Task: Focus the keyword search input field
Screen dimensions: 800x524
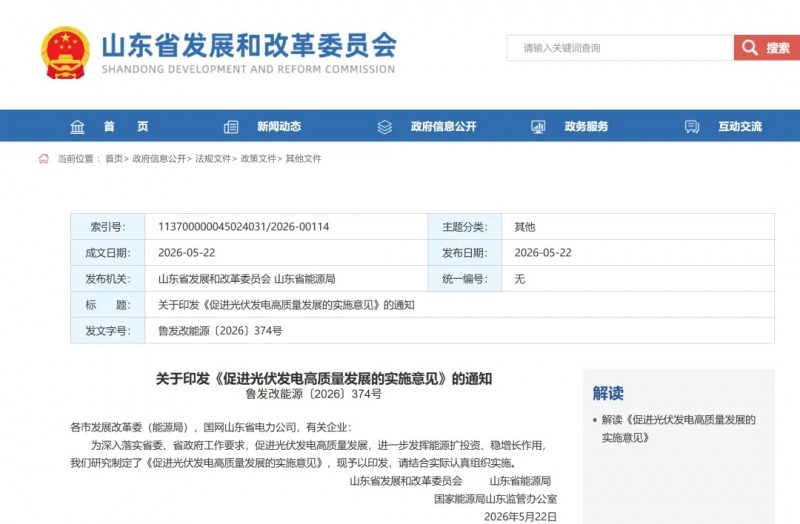Action: (620, 48)
